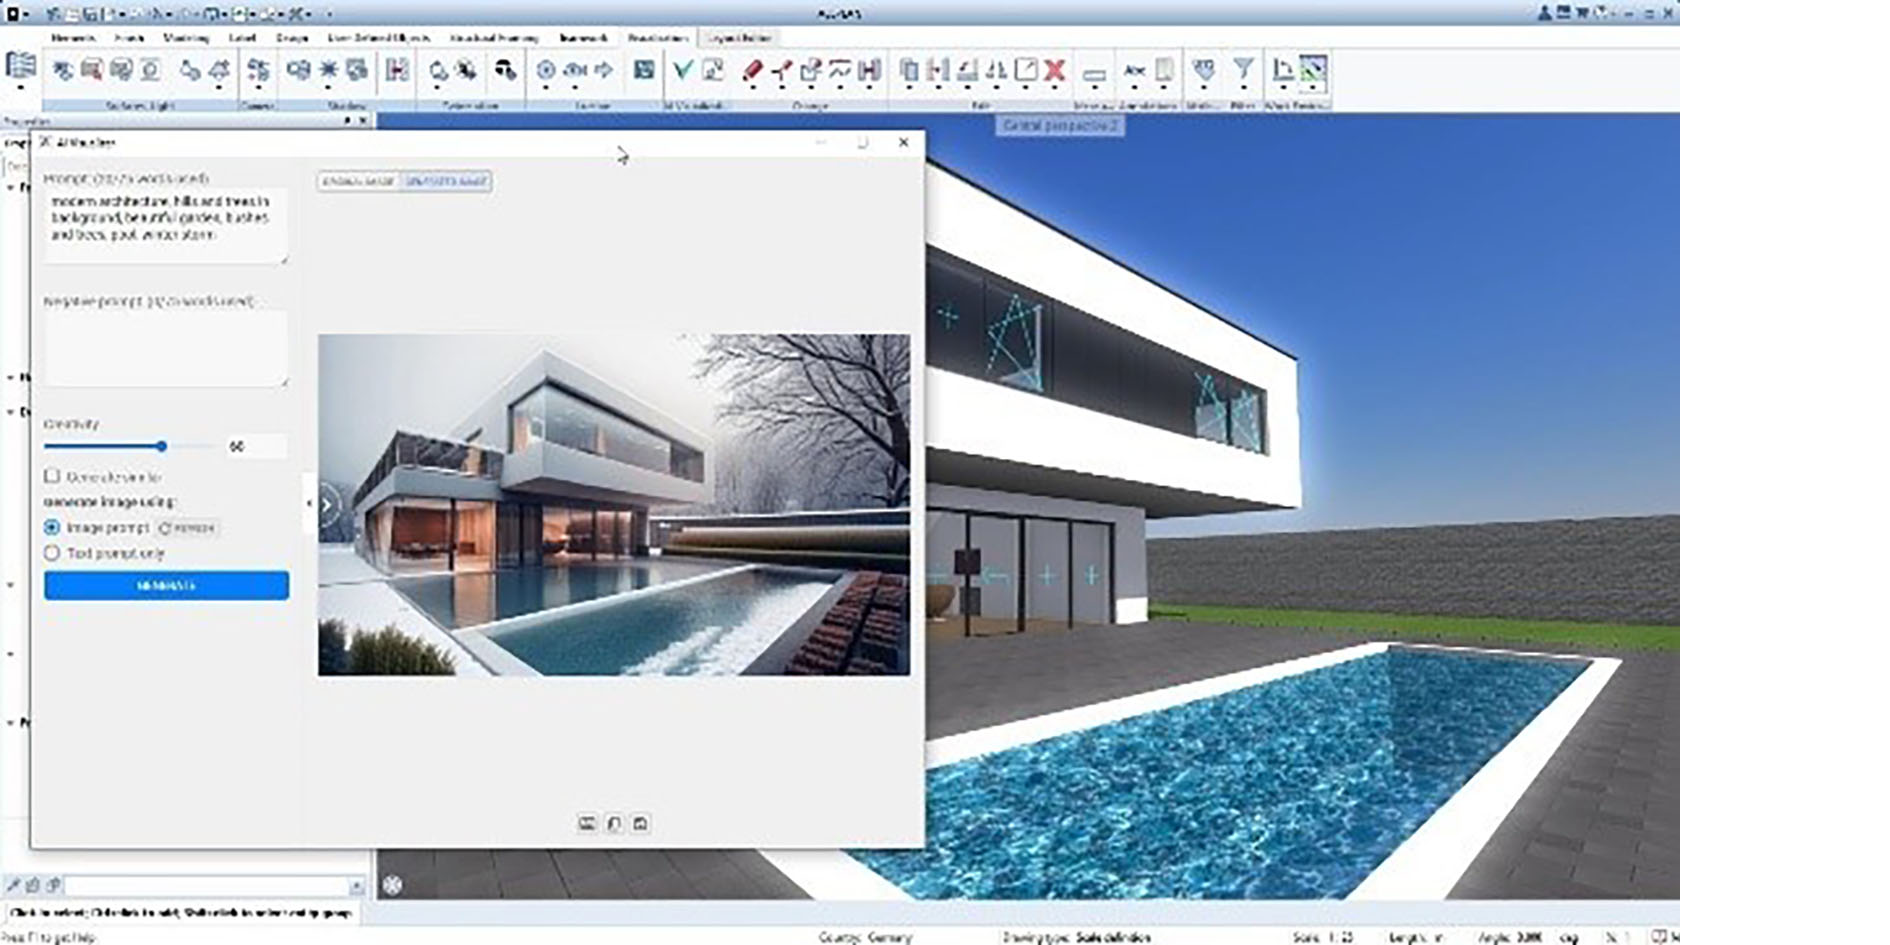
Task: Click the last icon below generated image
Action: point(641,823)
